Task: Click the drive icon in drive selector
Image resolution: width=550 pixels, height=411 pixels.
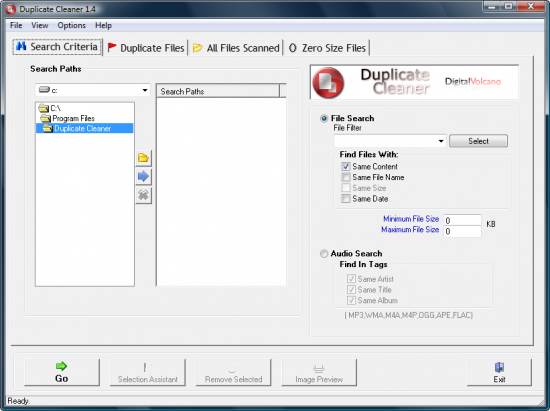Action: (44, 90)
